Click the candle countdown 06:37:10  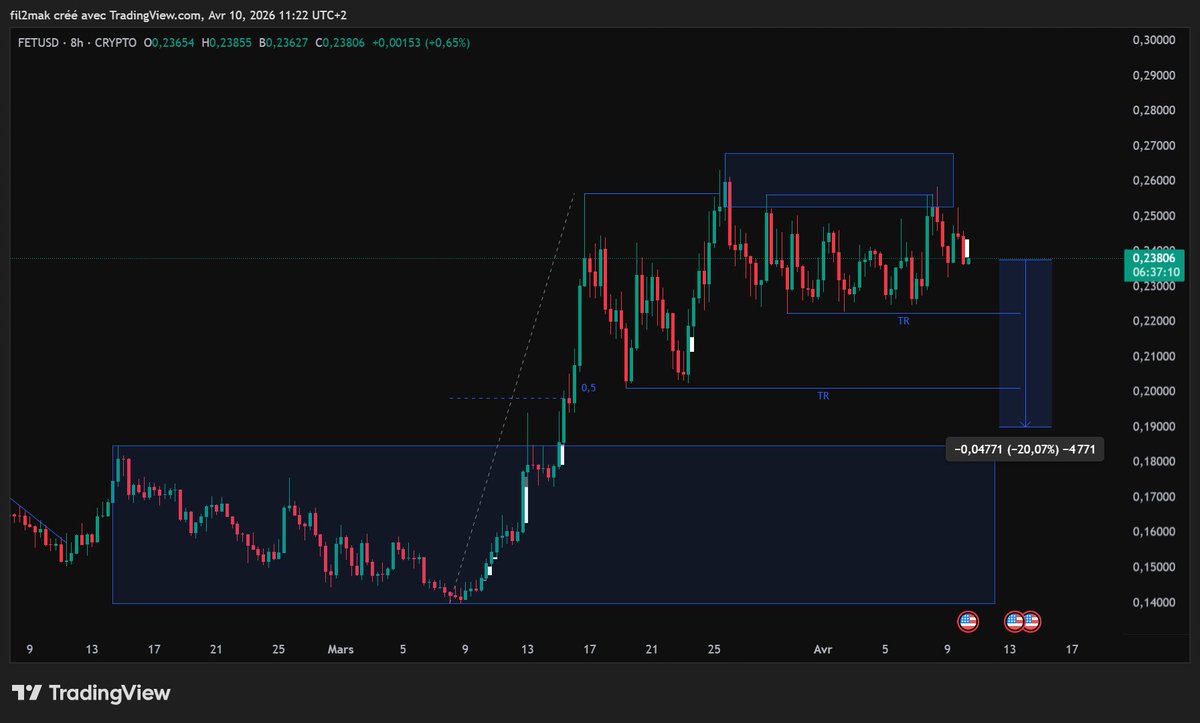1154,271
